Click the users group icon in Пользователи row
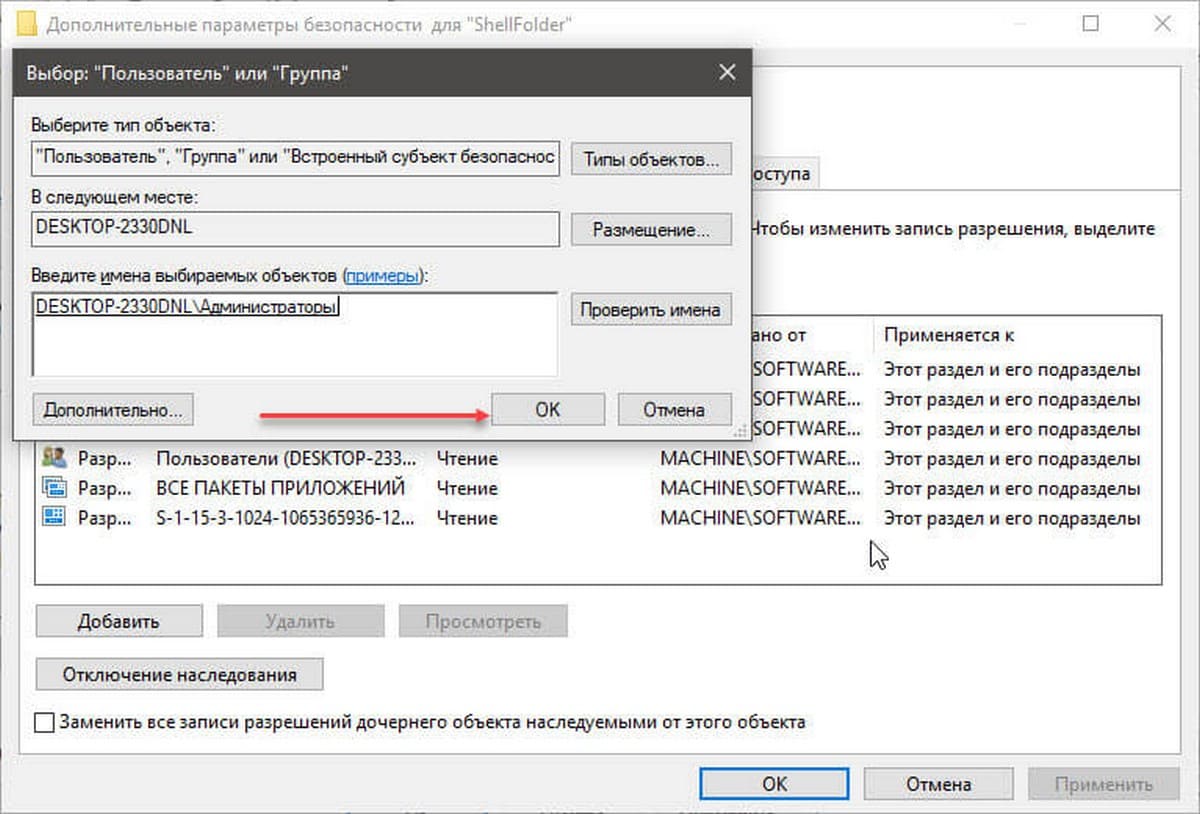This screenshot has width=1200, height=814. [x=54, y=459]
